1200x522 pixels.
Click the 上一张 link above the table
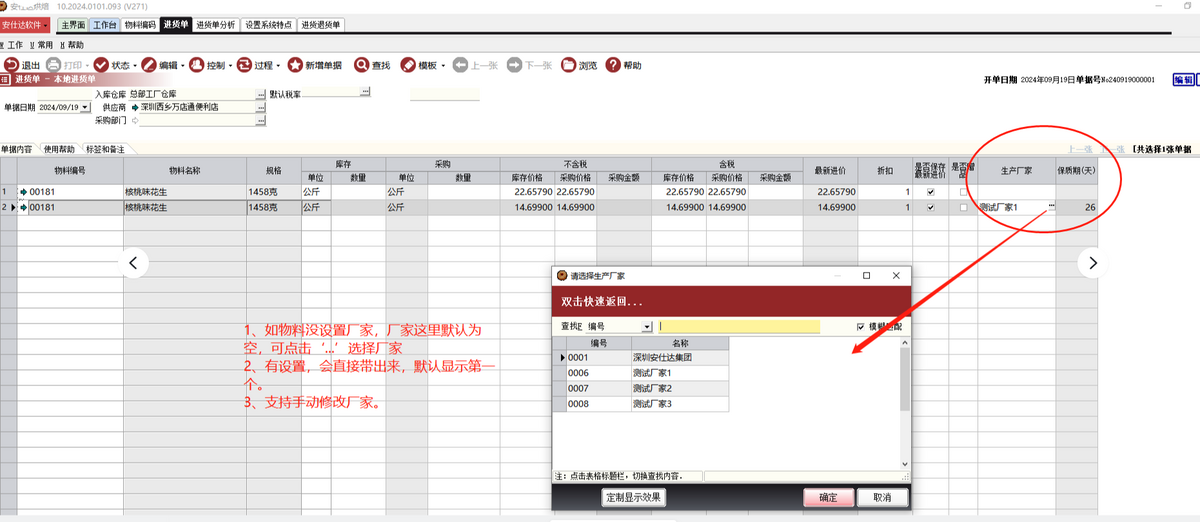1079,148
